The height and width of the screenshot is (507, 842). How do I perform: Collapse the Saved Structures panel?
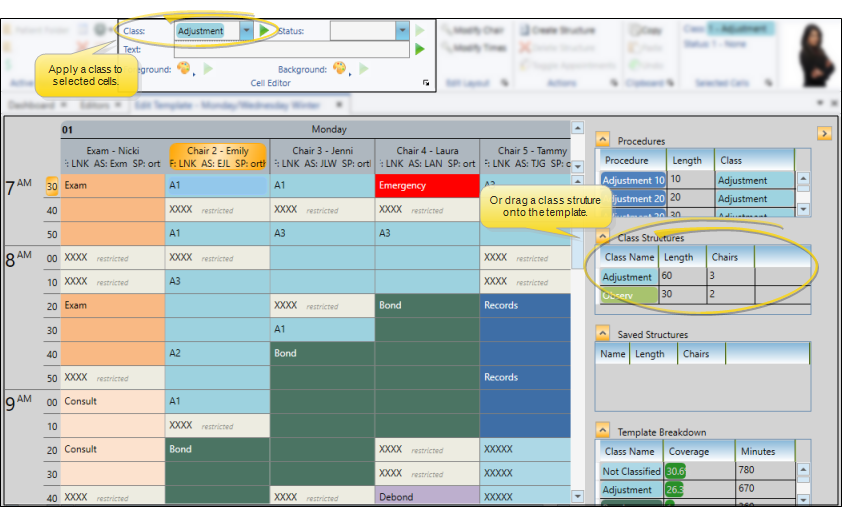[x=603, y=334]
